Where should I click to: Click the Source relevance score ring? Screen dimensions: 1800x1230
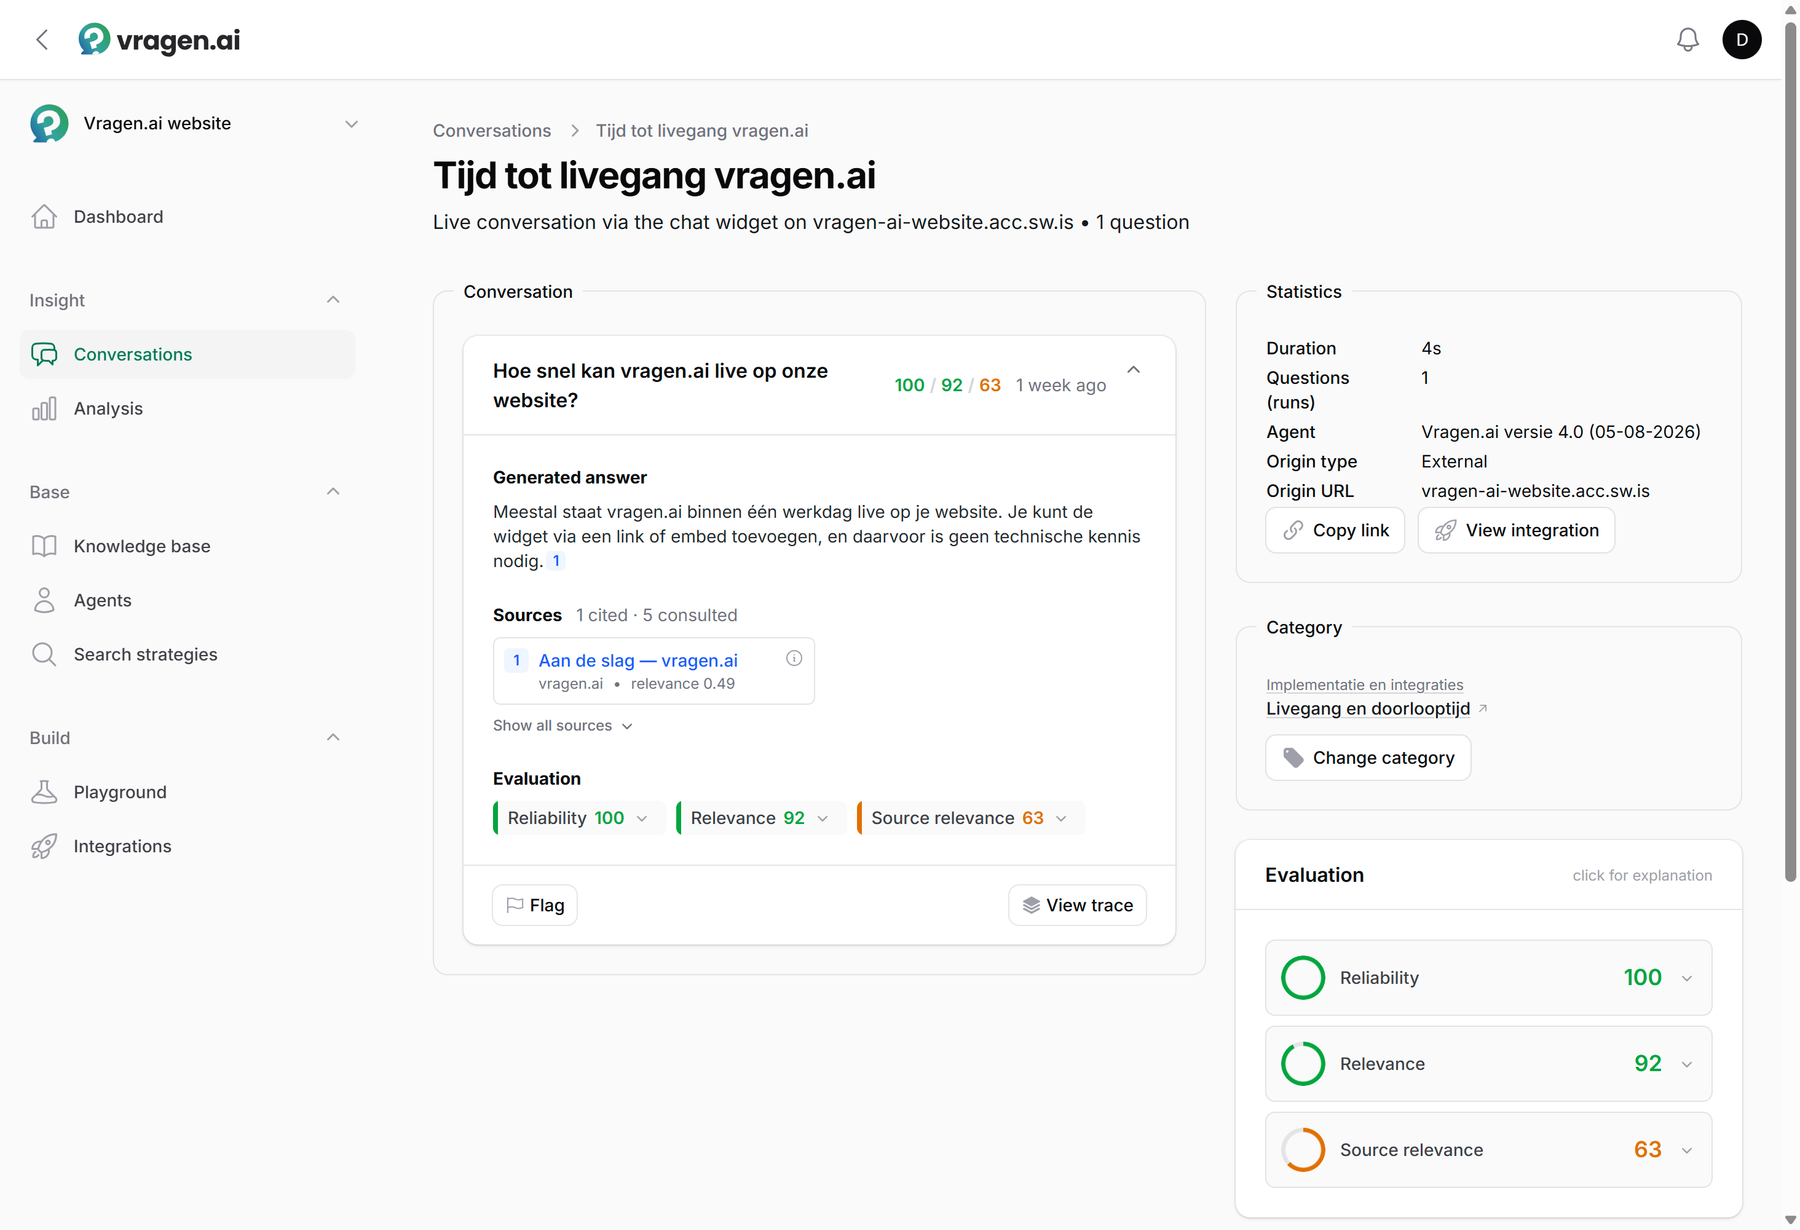(1303, 1150)
